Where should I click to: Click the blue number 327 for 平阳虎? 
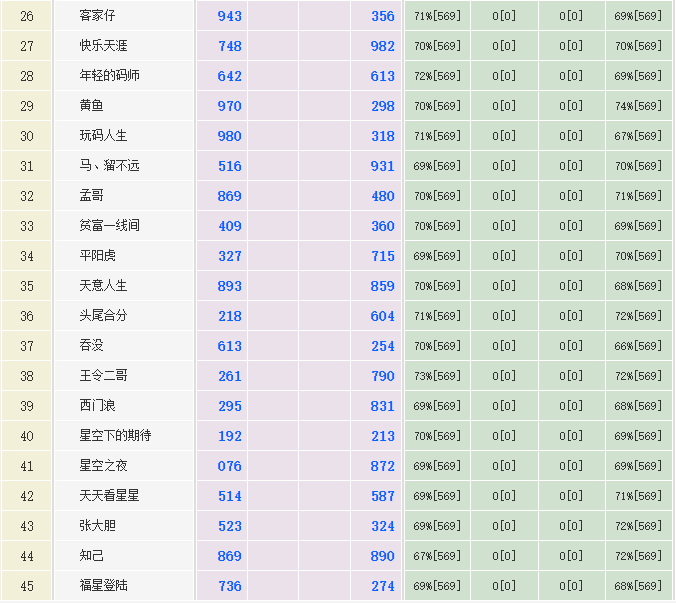229,256
